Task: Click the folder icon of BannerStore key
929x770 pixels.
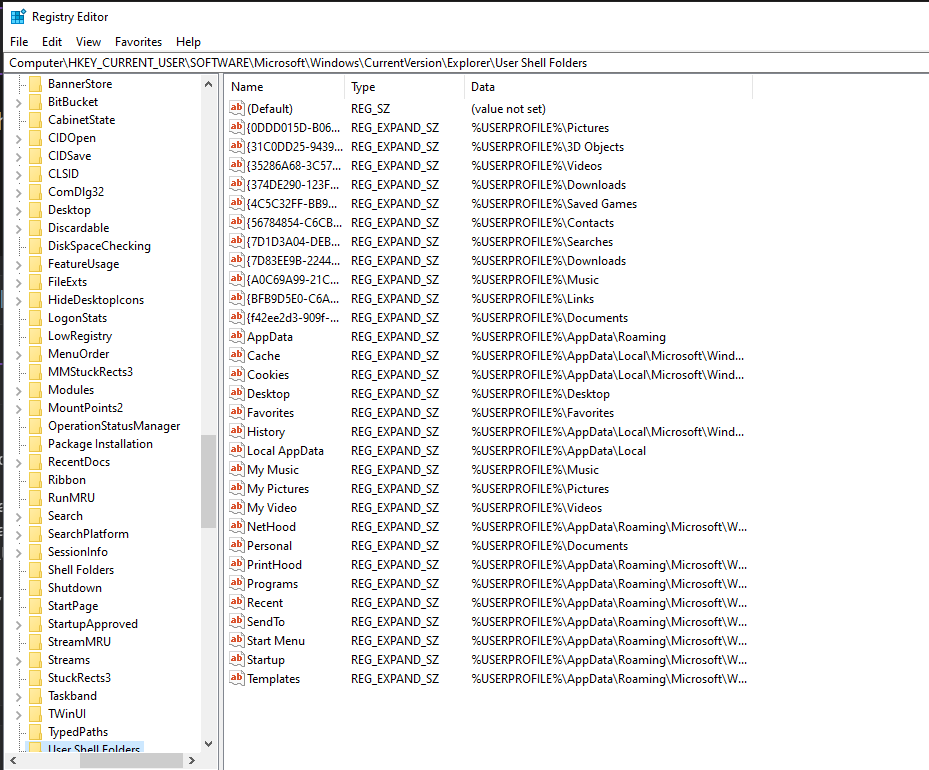Action: click(x=36, y=84)
